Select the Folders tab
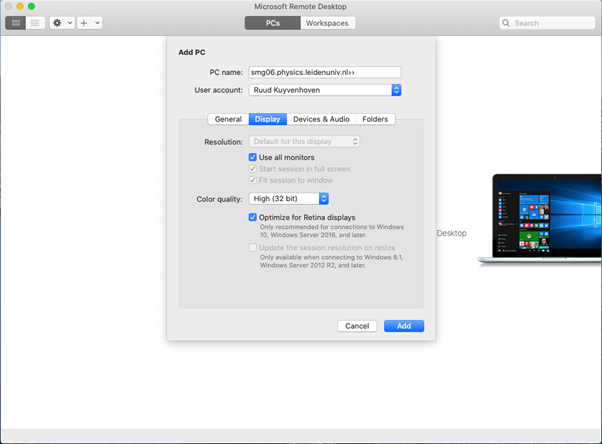Image resolution: width=602 pixels, height=444 pixels. [375, 119]
